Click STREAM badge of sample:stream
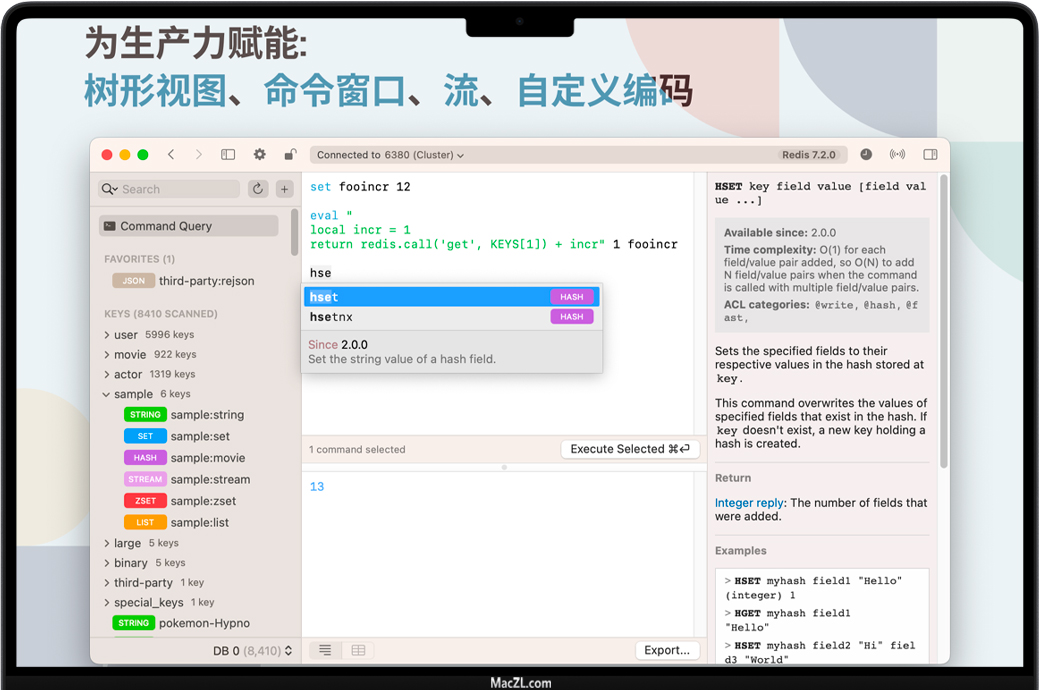This screenshot has width=1040, height=690. point(145,479)
